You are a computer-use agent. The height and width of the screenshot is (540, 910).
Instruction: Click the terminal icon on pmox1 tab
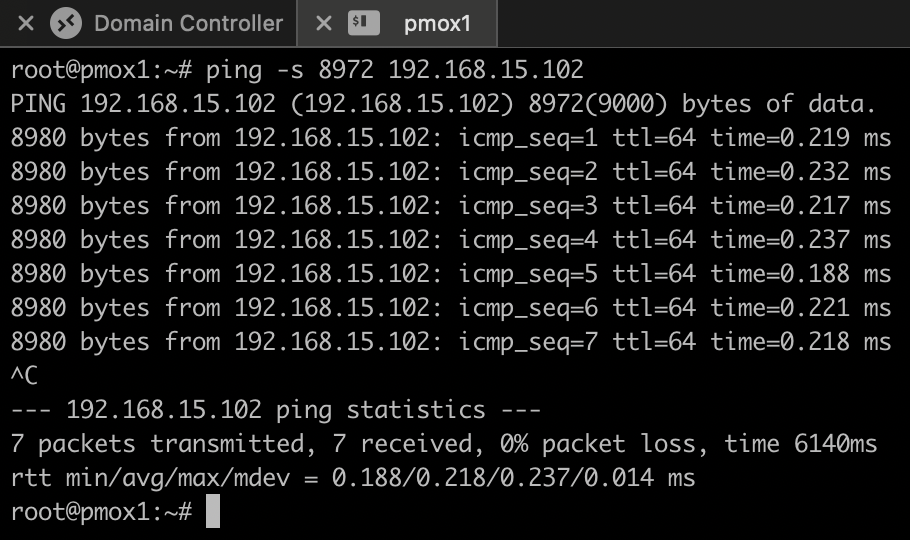tap(363, 23)
